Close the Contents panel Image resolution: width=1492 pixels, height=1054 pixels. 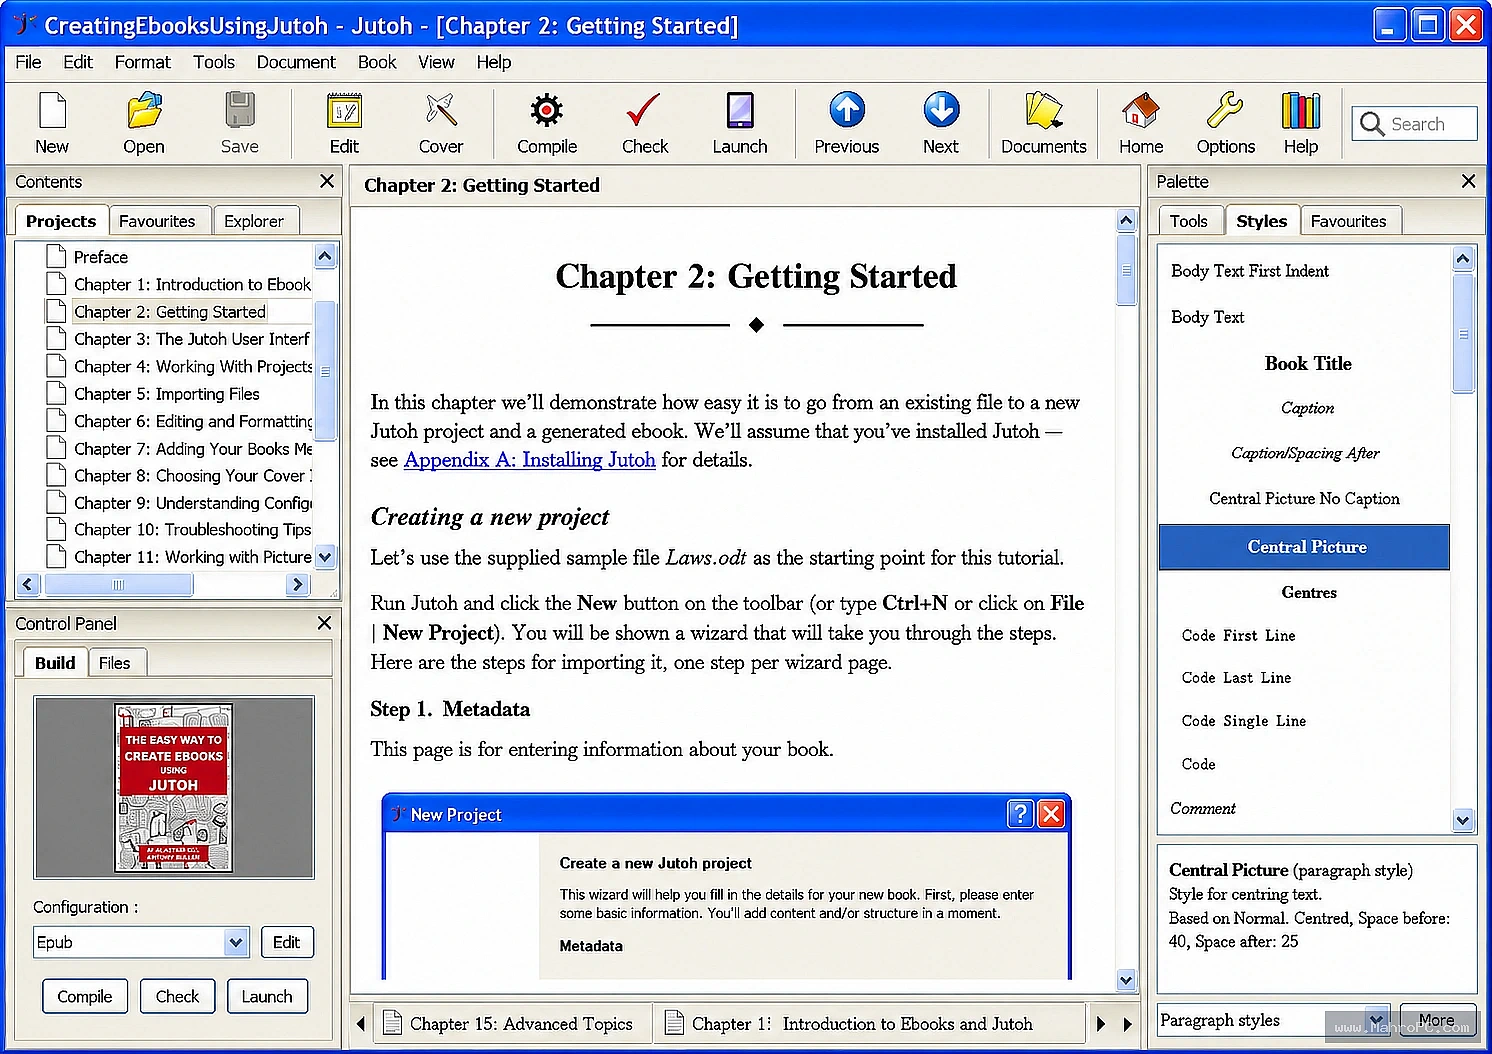[326, 181]
